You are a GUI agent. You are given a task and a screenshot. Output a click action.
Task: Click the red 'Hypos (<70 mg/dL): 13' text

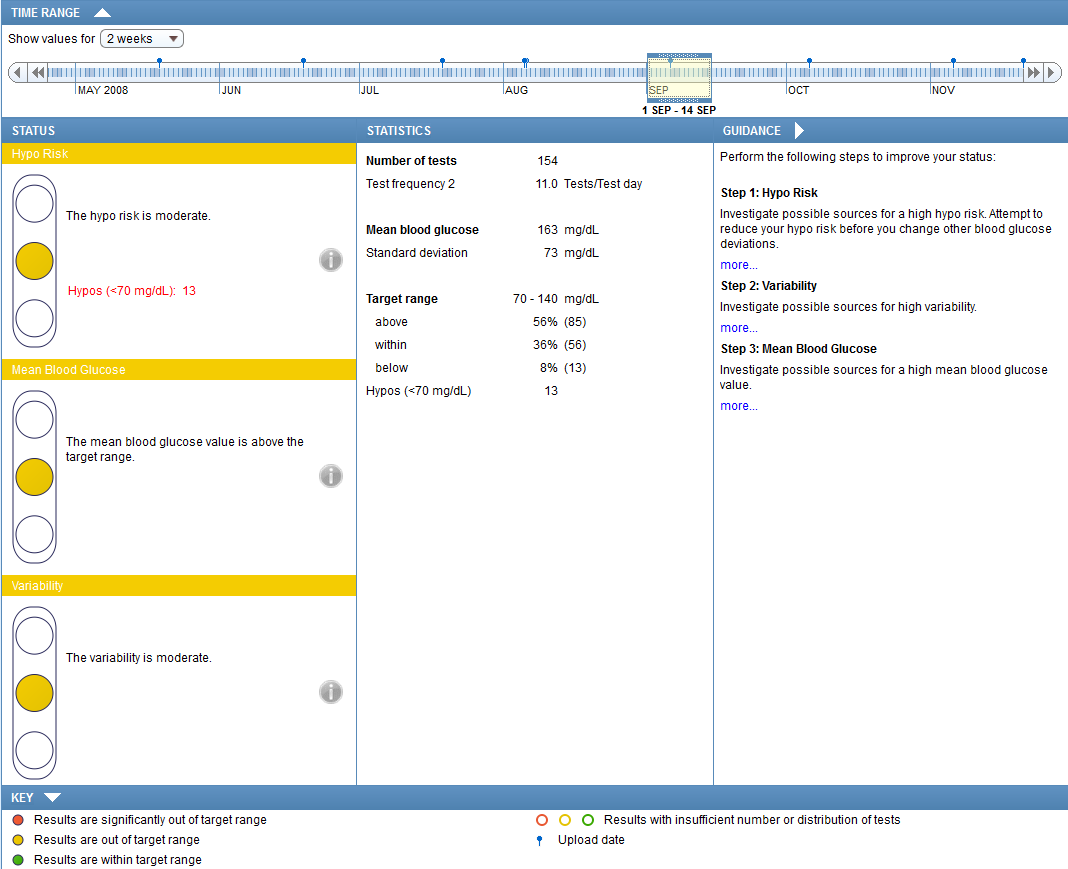132,291
